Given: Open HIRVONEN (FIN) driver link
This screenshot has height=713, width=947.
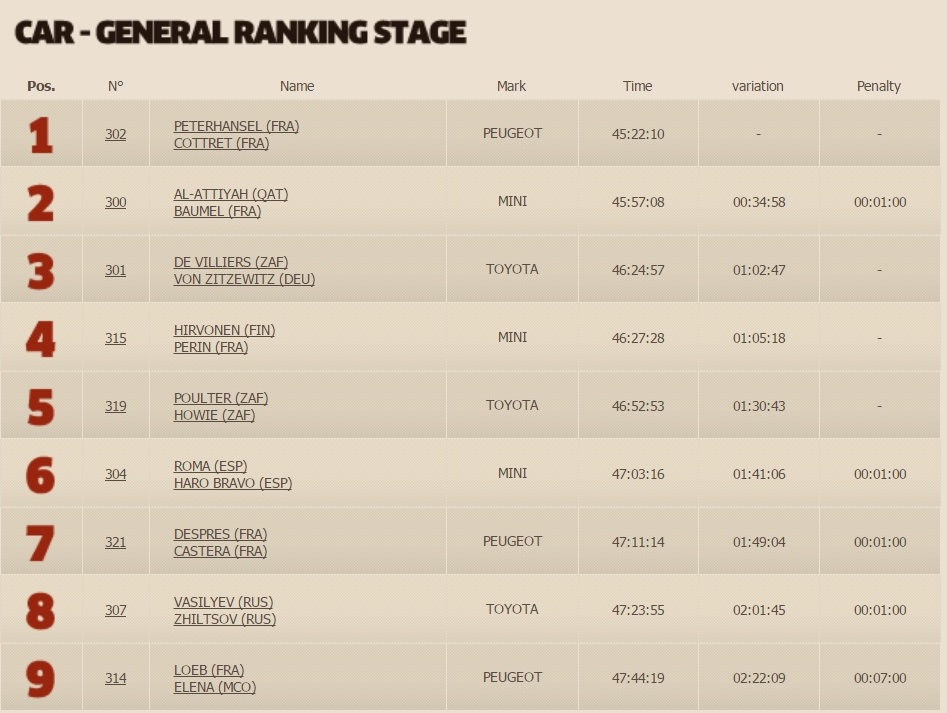Looking at the screenshot, I should pyautogui.click(x=224, y=330).
